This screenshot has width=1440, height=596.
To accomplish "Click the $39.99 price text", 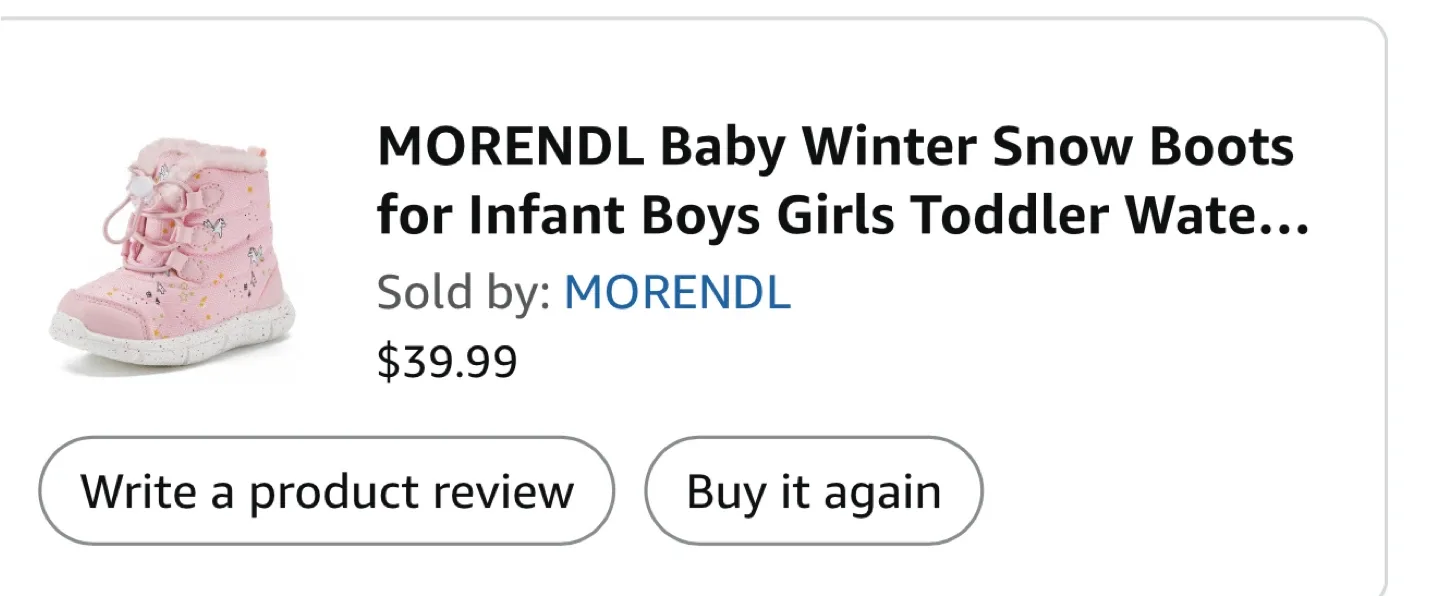I will pos(447,362).
